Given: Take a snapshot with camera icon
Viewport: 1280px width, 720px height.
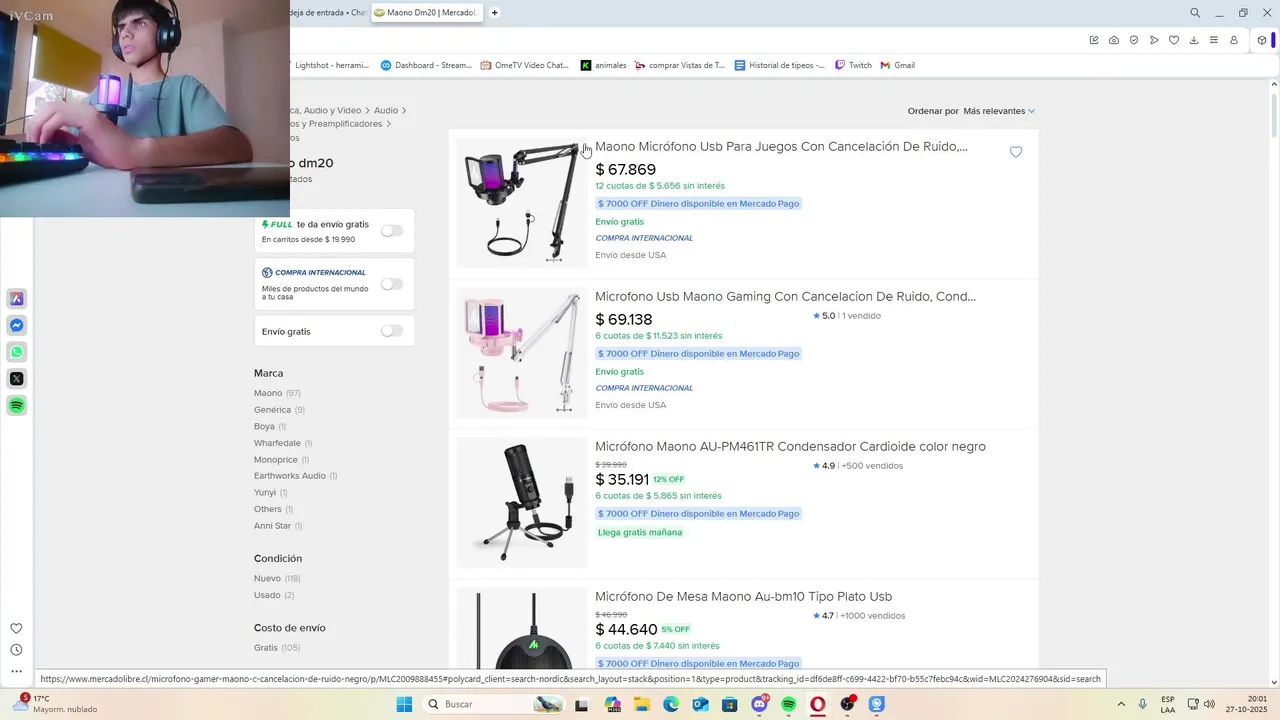Looking at the screenshot, I should coord(1114,40).
